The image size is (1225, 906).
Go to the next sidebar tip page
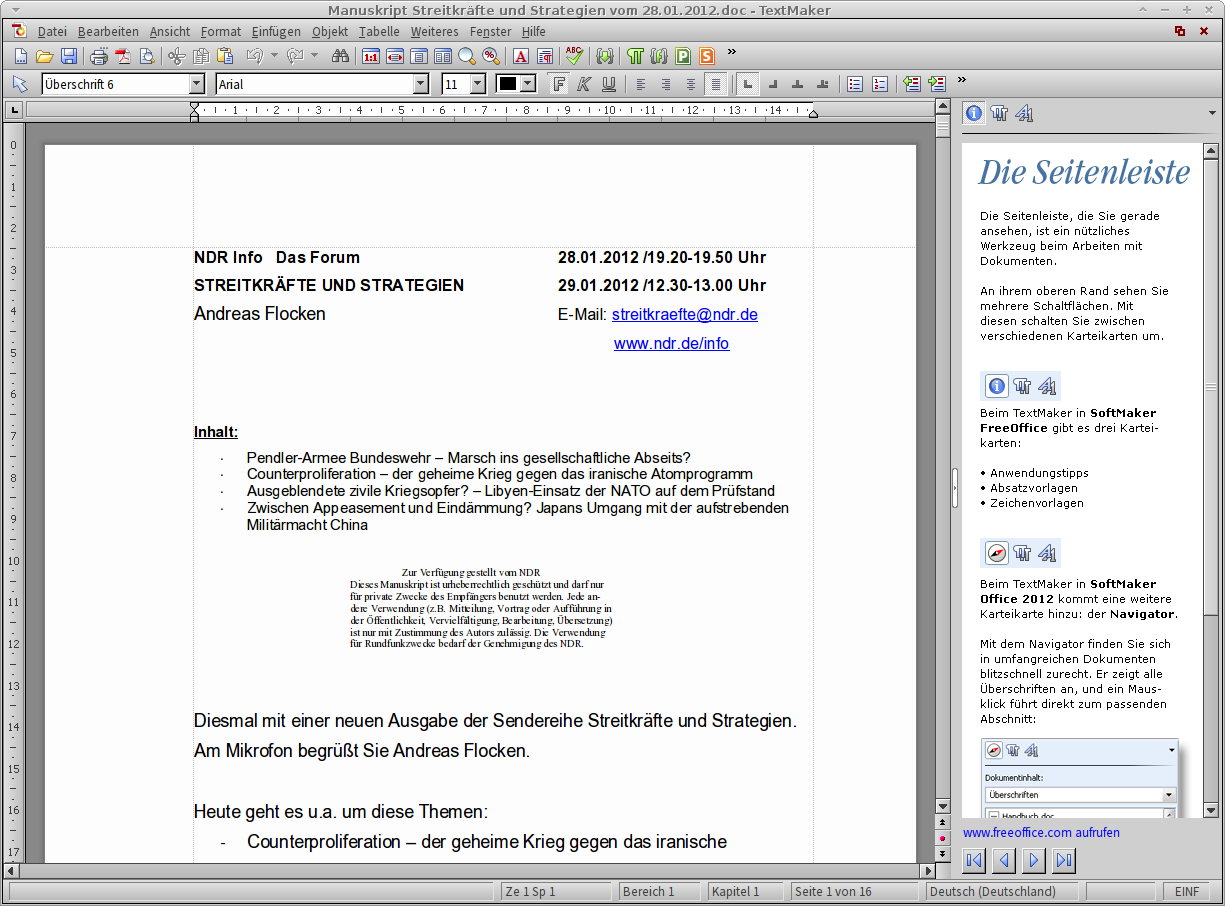click(1035, 860)
